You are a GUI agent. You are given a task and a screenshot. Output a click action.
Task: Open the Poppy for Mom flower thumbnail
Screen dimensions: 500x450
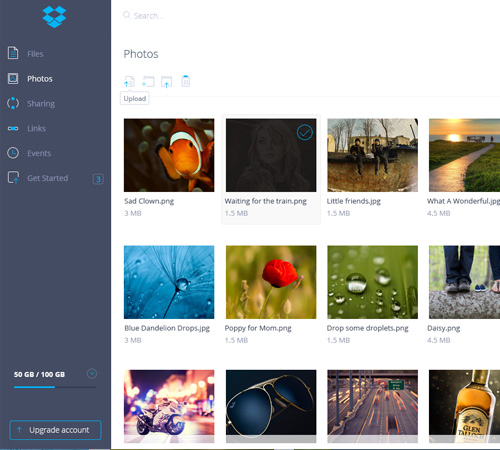pos(271,282)
